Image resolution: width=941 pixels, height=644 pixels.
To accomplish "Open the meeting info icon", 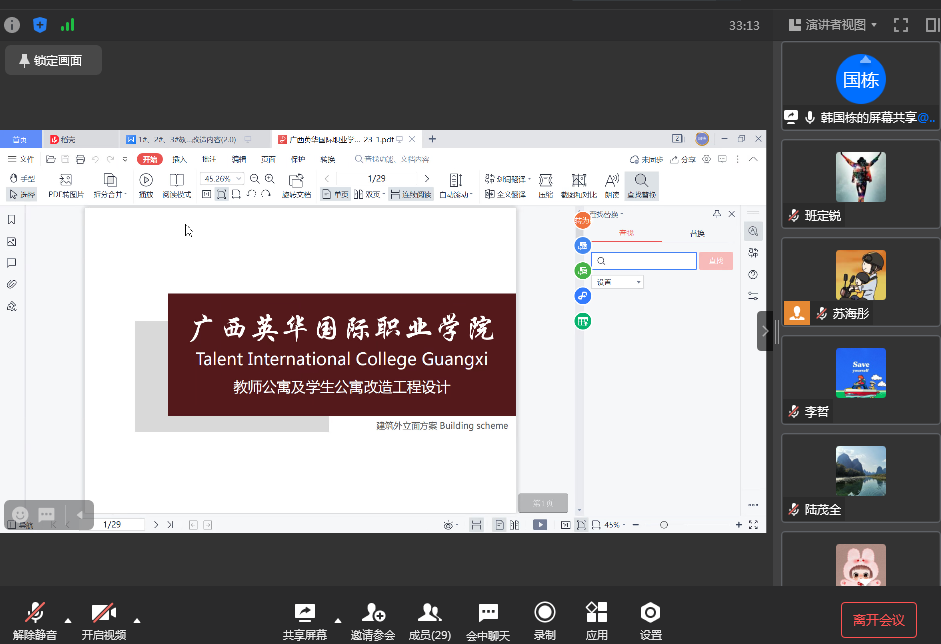I will click(x=12, y=25).
